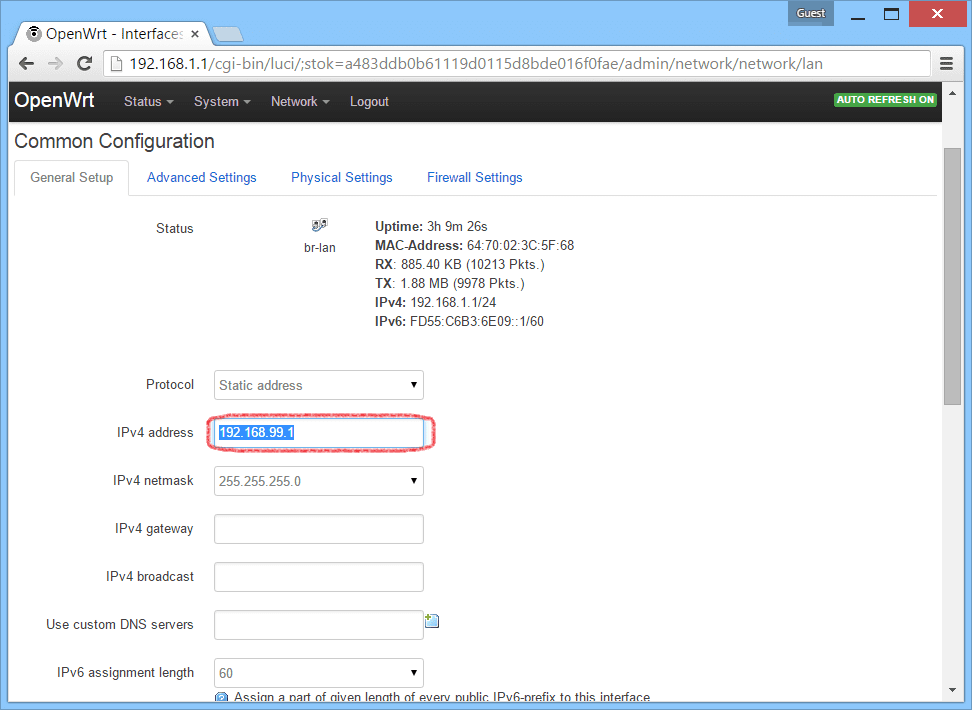Screen dimensions: 972x710
Task: Click the page scroll-up arrow
Action: tap(952, 93)
